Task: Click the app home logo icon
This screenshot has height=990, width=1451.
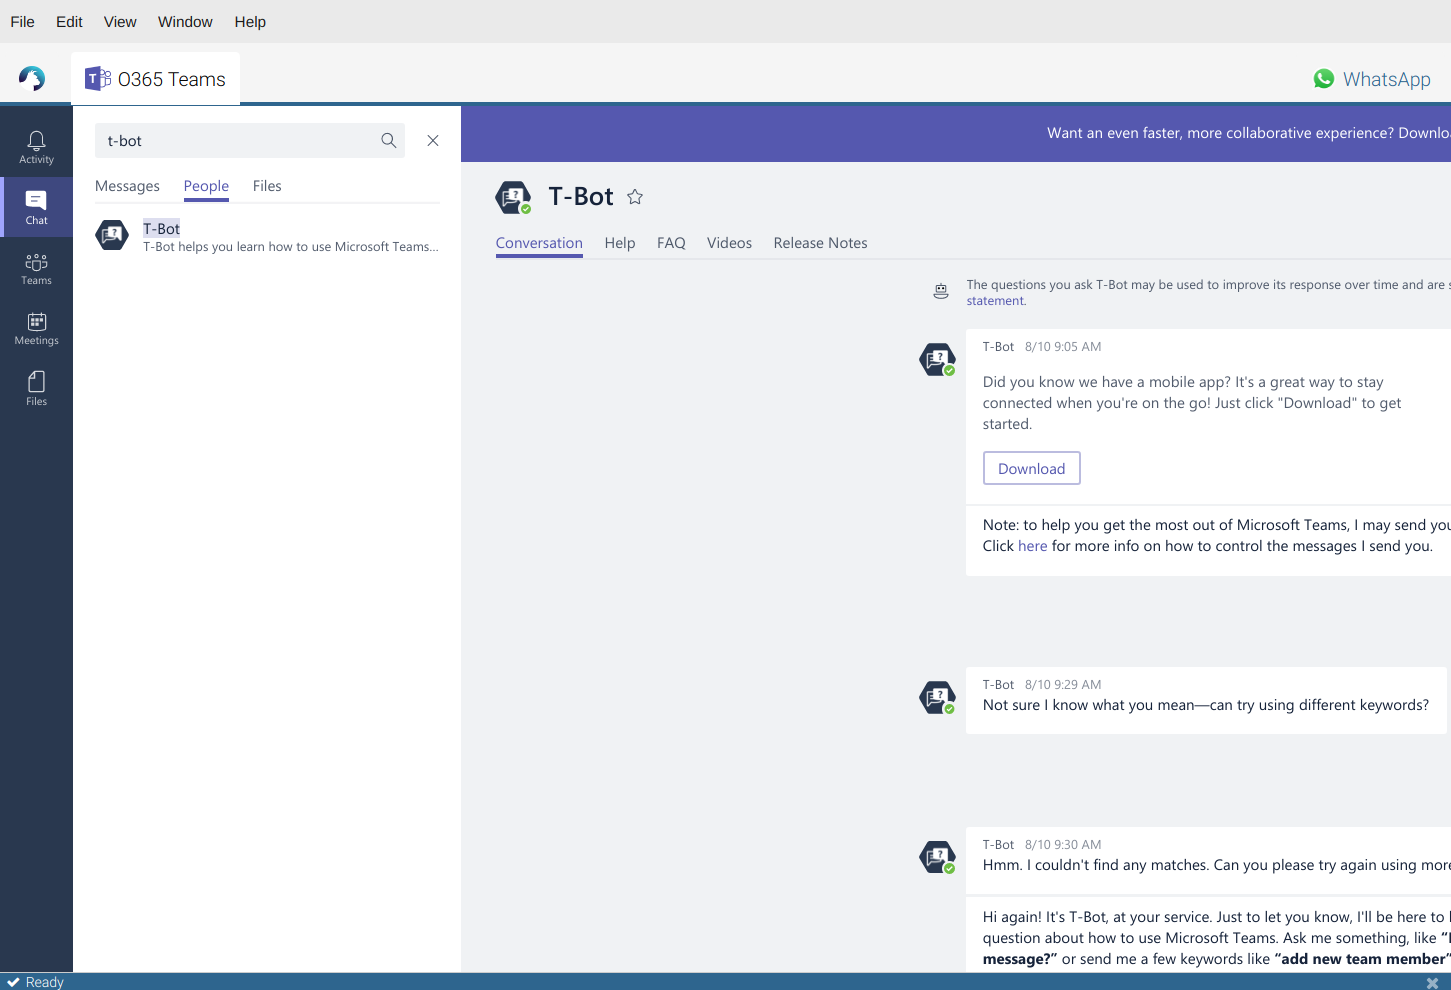Action: coord(32,79)
